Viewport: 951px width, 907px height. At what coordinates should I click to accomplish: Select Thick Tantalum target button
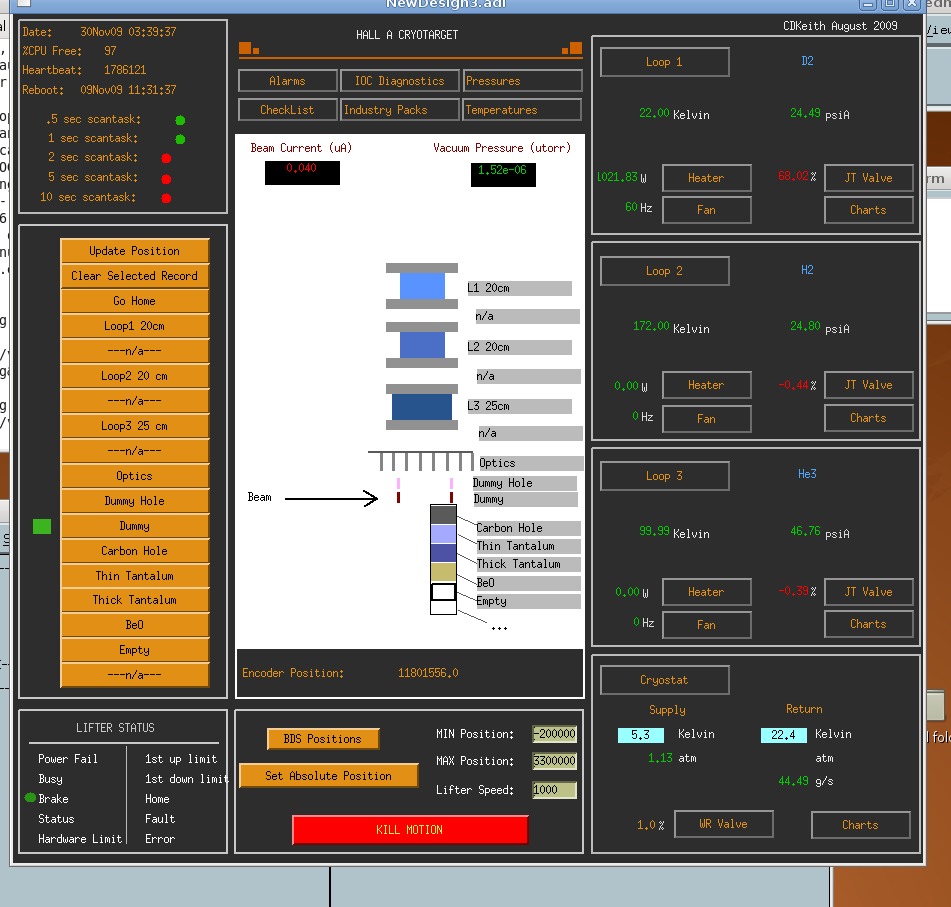pos(135,599)
